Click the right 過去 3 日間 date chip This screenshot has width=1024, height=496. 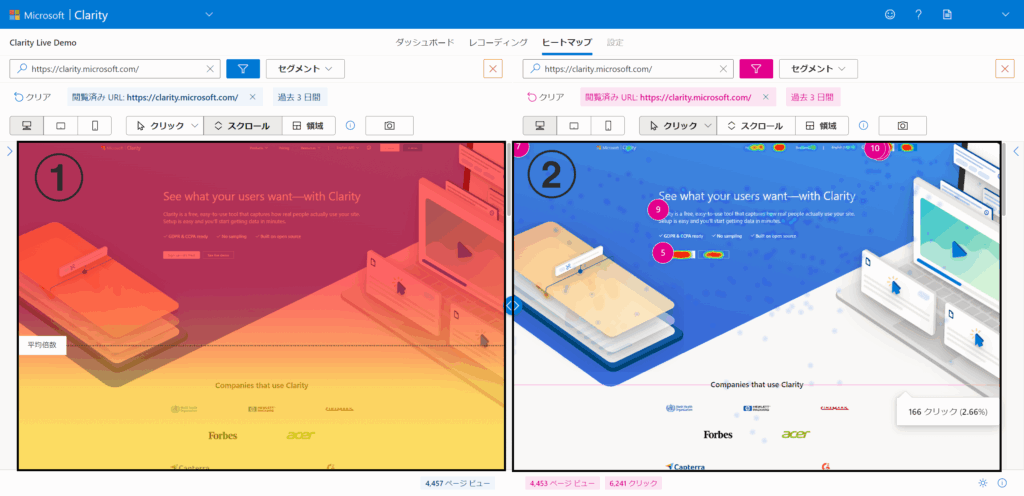[813, 97]
